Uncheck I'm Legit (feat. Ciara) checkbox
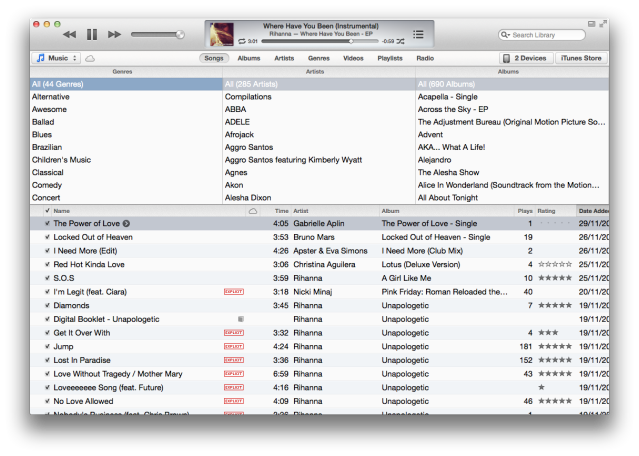The width and height of the screenshot is (639, 456). [47, 292]
